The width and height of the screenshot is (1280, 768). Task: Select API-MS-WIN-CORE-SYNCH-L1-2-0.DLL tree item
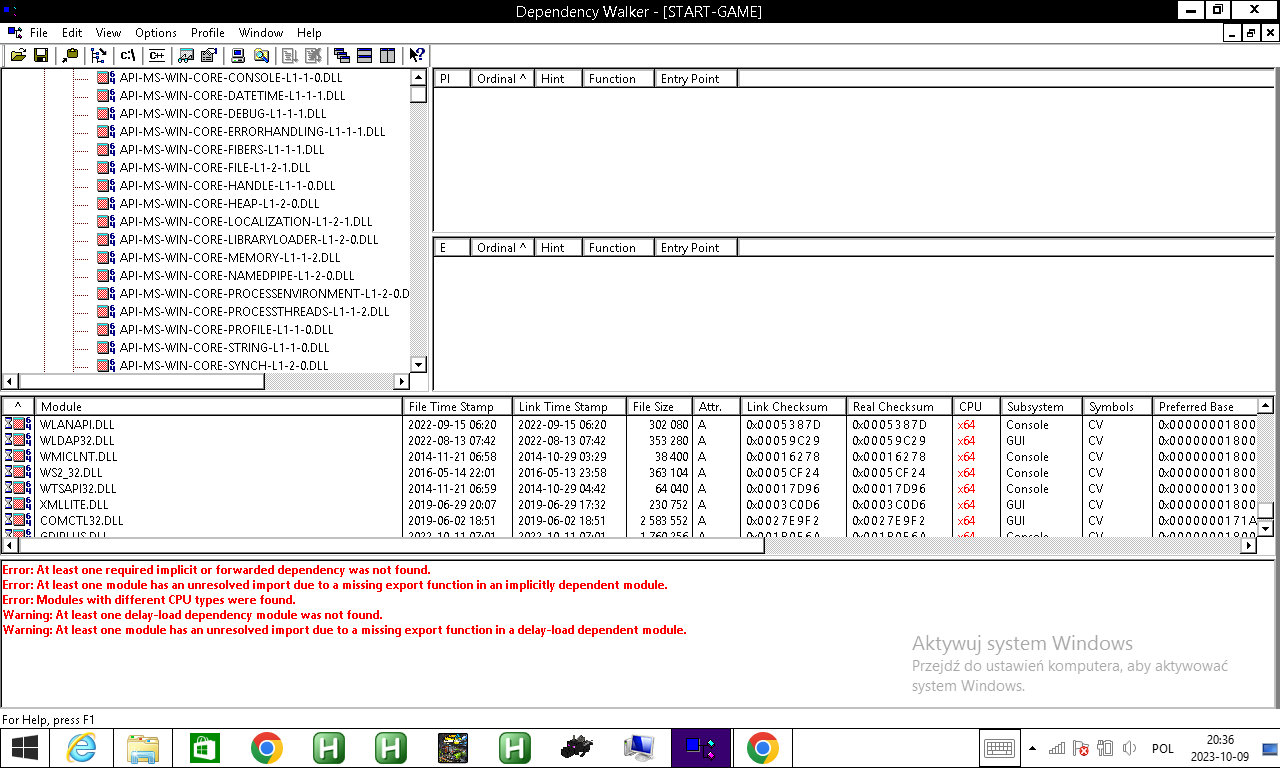224,366
